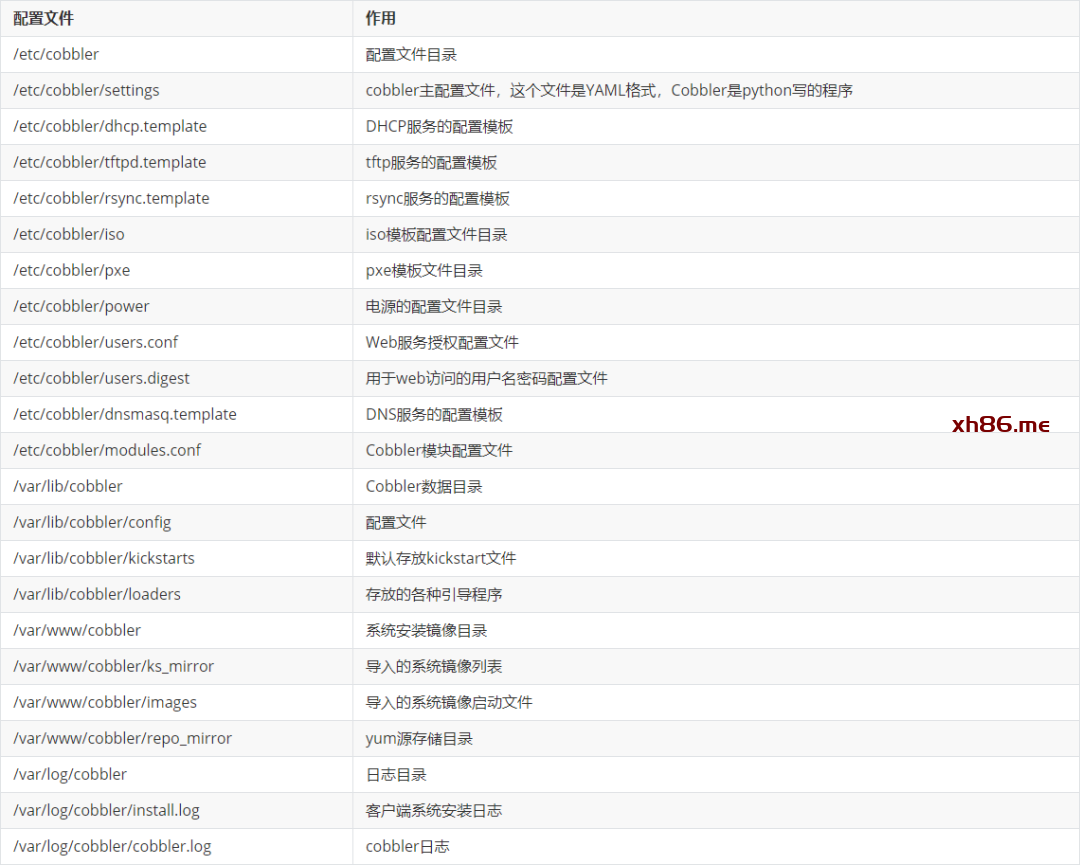
Task: Click /var/www/cobbler/ks_mirror path text
Action: pyautogui.click(x=113, y=667)
